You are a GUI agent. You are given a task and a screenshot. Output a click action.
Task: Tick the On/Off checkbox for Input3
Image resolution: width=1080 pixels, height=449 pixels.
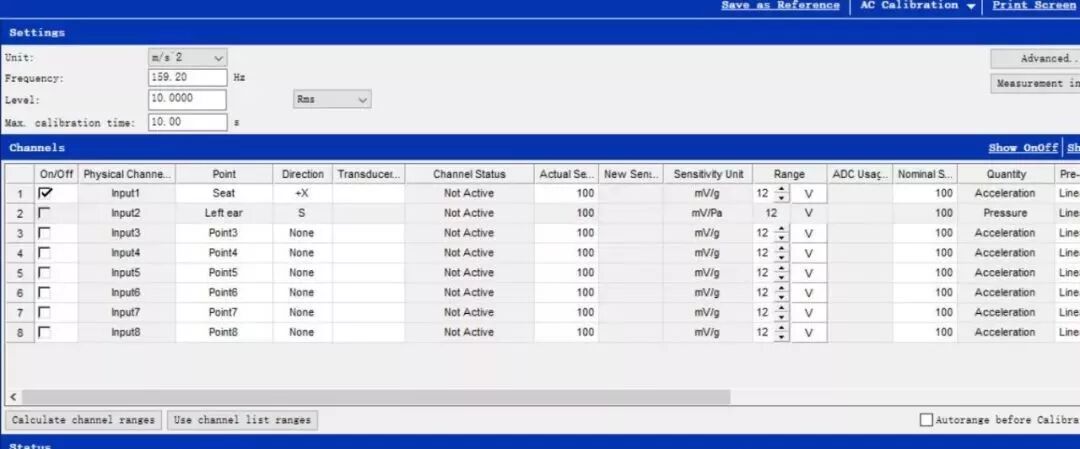(x=45, y=233)
